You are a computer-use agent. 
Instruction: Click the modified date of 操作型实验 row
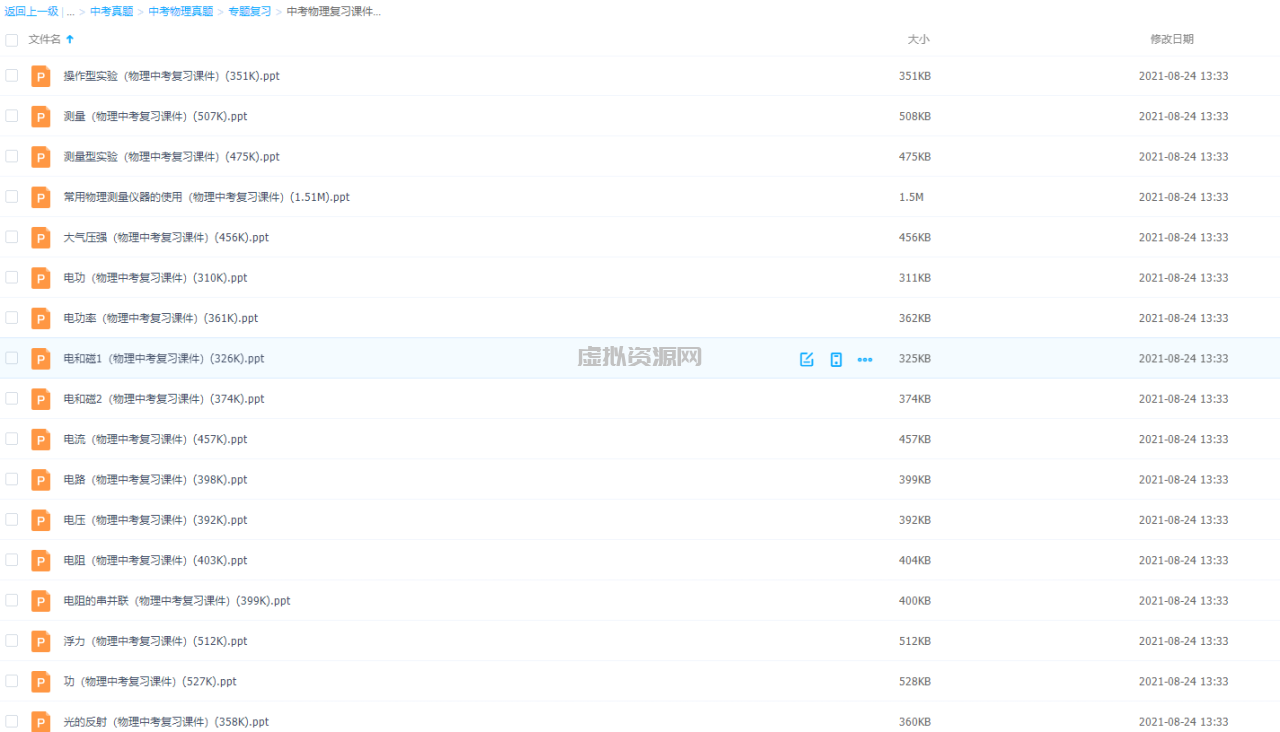pyautogui.click(x=1183, y=76)
